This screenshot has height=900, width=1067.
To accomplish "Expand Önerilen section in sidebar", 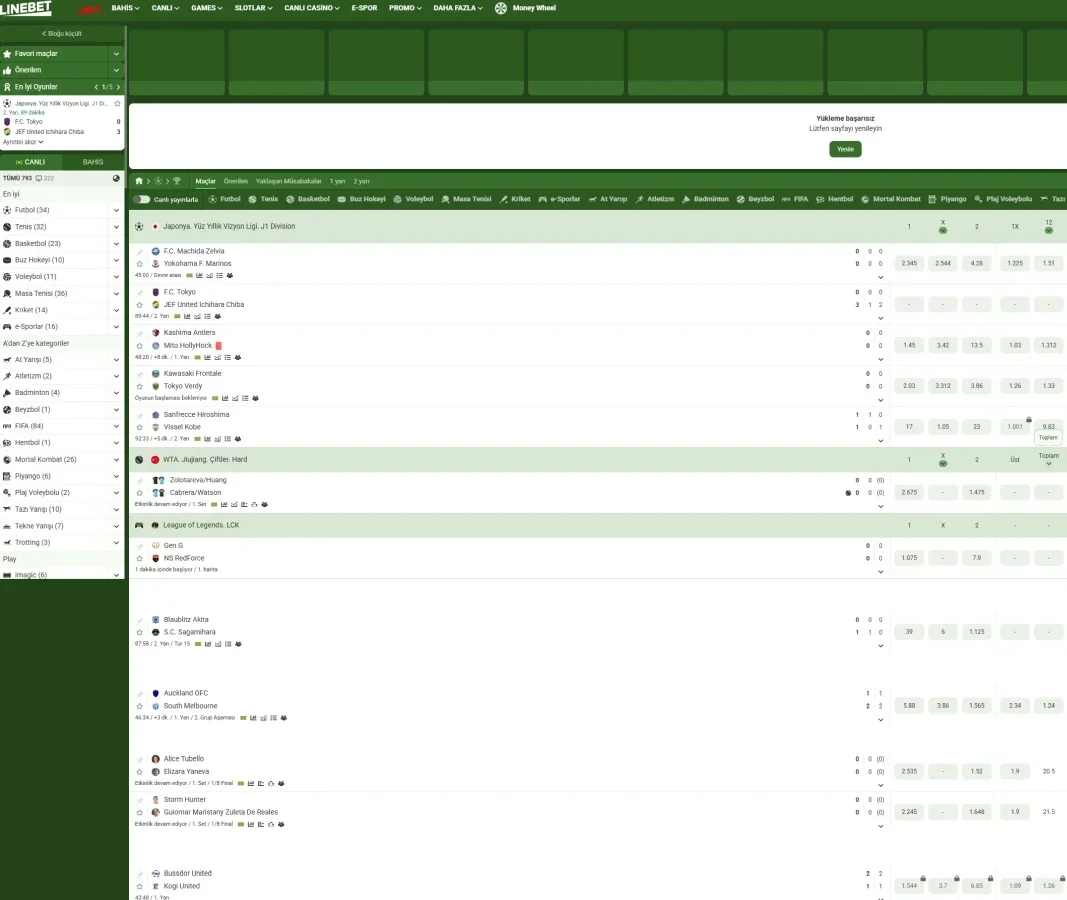I will click(x=116, y=70).
